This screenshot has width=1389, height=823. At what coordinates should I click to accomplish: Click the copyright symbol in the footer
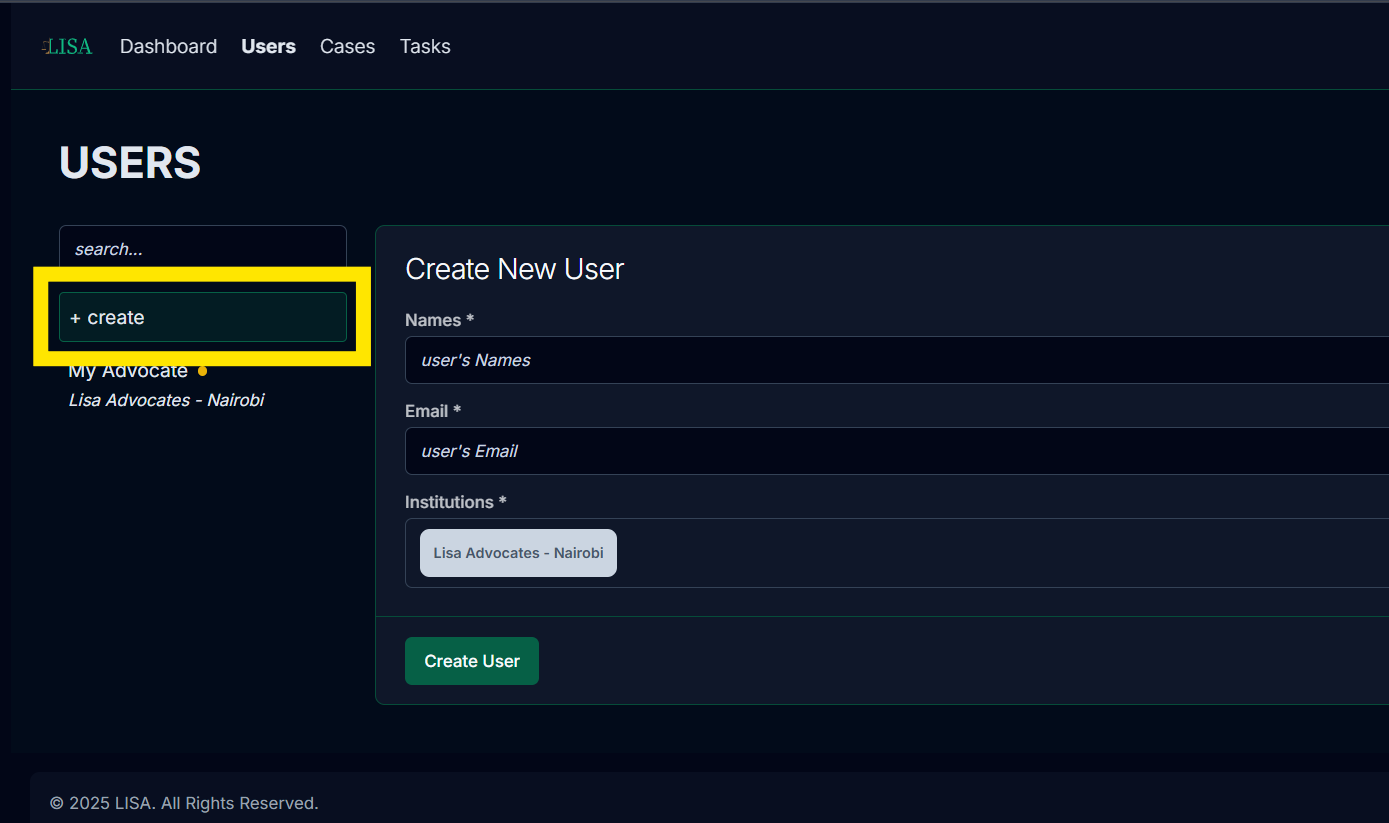point(60,802)
